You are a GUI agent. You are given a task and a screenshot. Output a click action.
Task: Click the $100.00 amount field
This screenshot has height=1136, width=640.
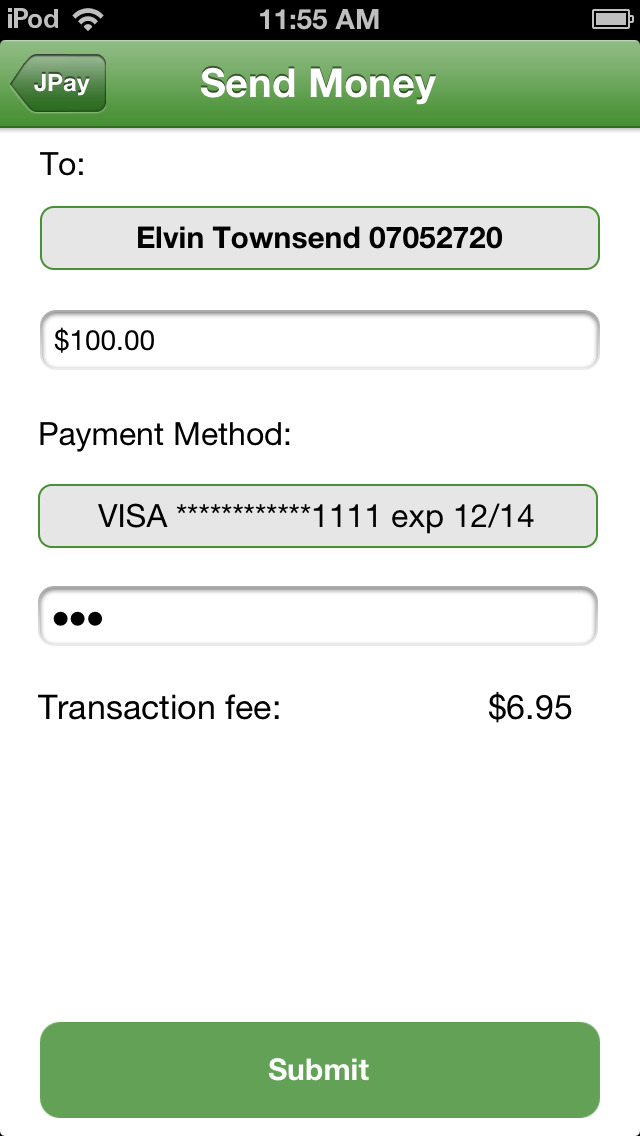tap(319, 341)
